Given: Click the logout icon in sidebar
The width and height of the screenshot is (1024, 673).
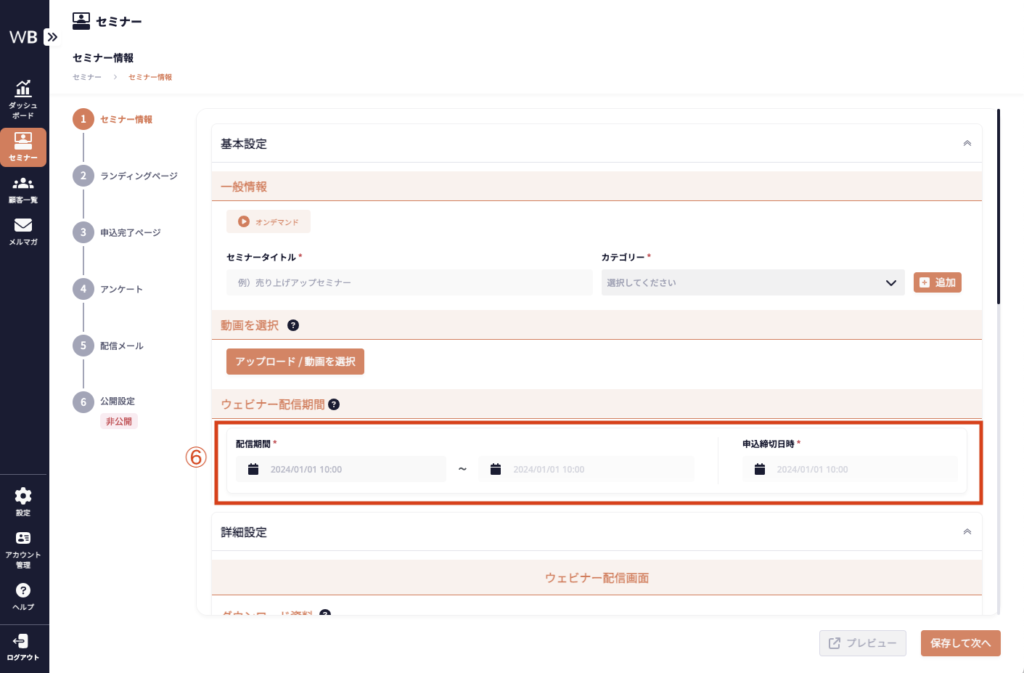Looking at the screenshot, I should [23, 646].
